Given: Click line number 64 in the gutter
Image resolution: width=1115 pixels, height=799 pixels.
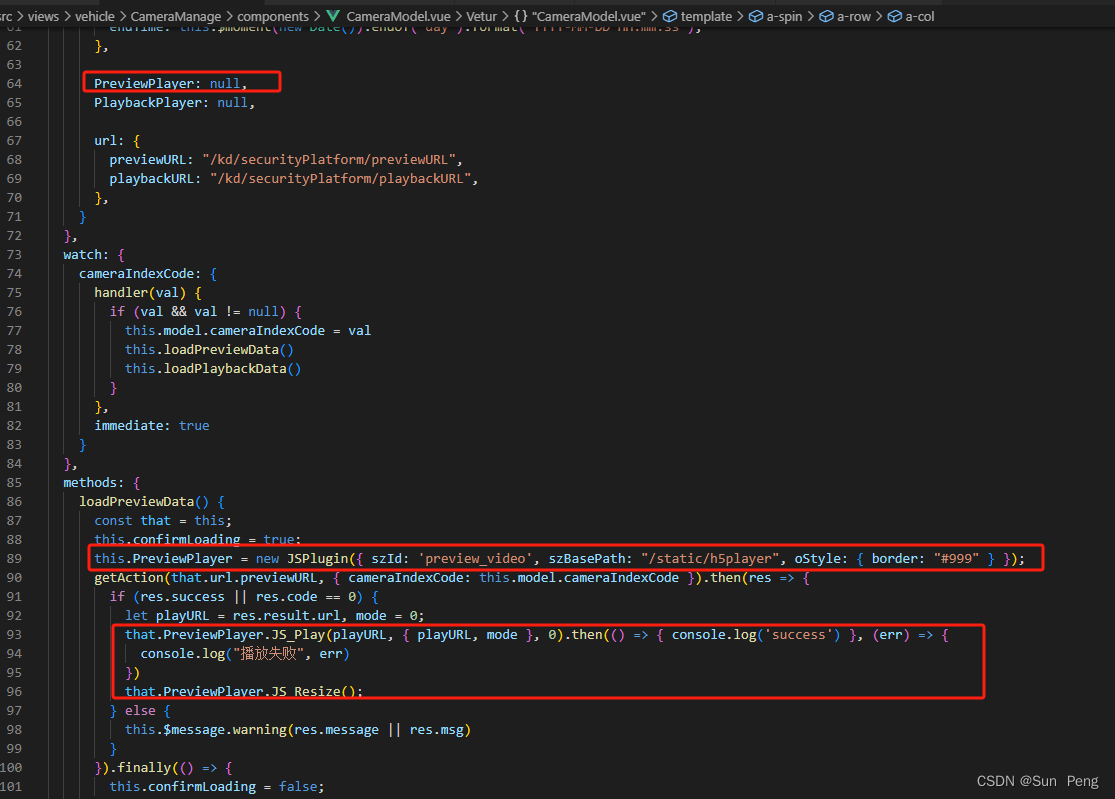Looking at the screenshot, I should click(x=14, y=83).
